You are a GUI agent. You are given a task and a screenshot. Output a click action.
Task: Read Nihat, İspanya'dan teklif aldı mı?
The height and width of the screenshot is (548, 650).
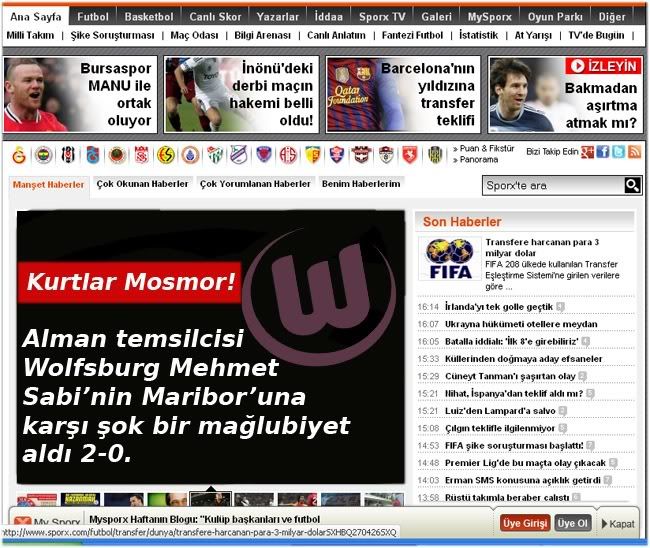click(514, 393)
